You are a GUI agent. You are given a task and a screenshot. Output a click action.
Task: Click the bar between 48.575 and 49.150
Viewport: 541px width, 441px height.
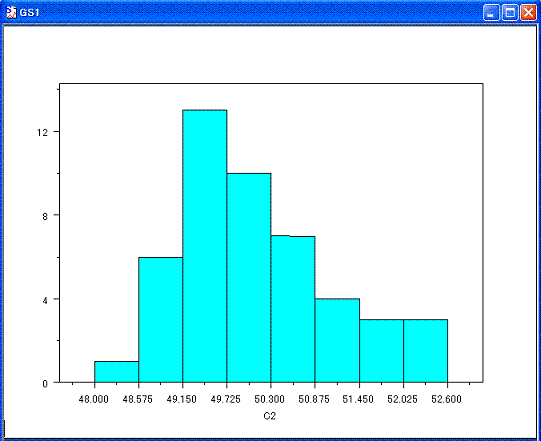pos(160,320)
